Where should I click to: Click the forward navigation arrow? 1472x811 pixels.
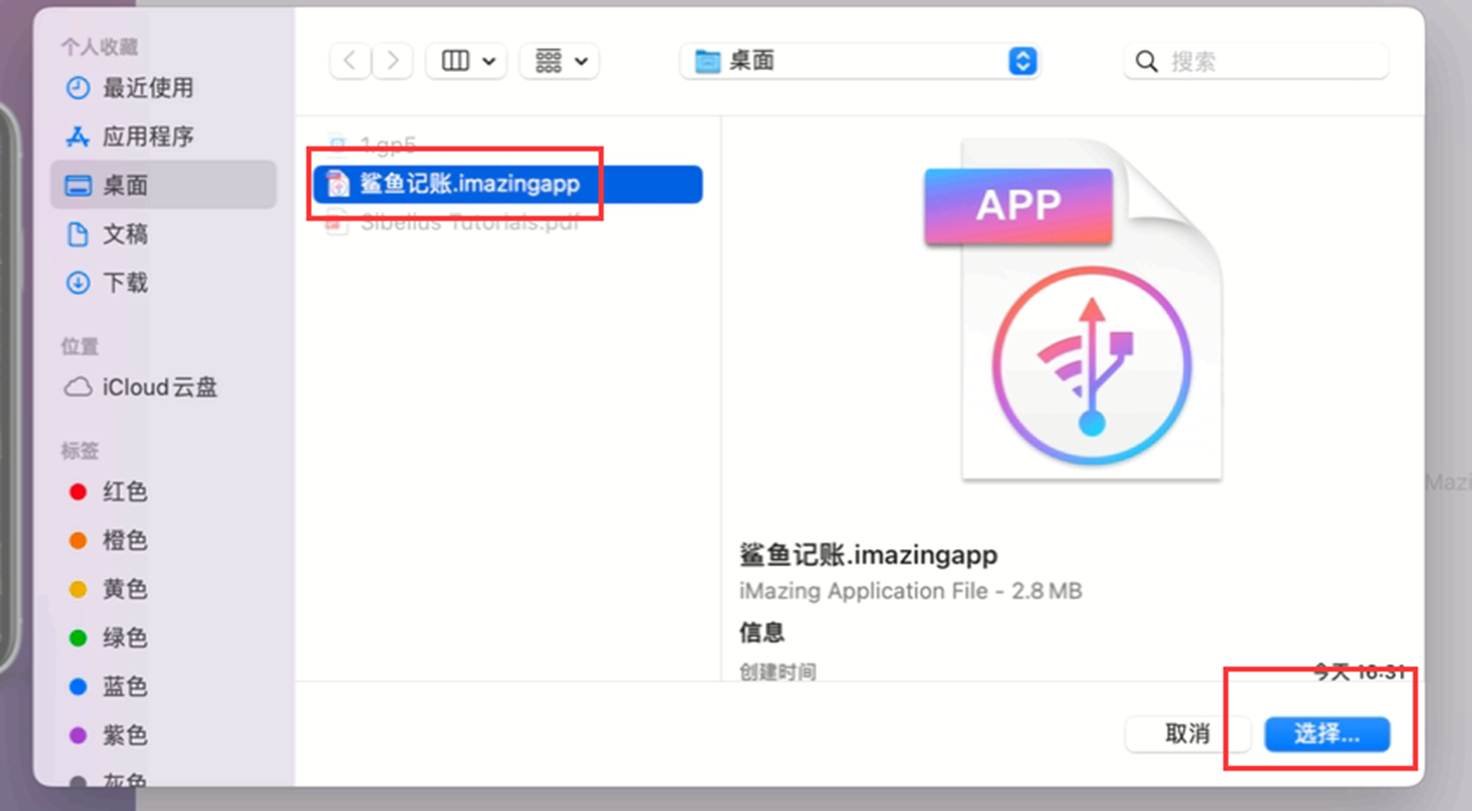pyautogui.click(x=392, y=61)
